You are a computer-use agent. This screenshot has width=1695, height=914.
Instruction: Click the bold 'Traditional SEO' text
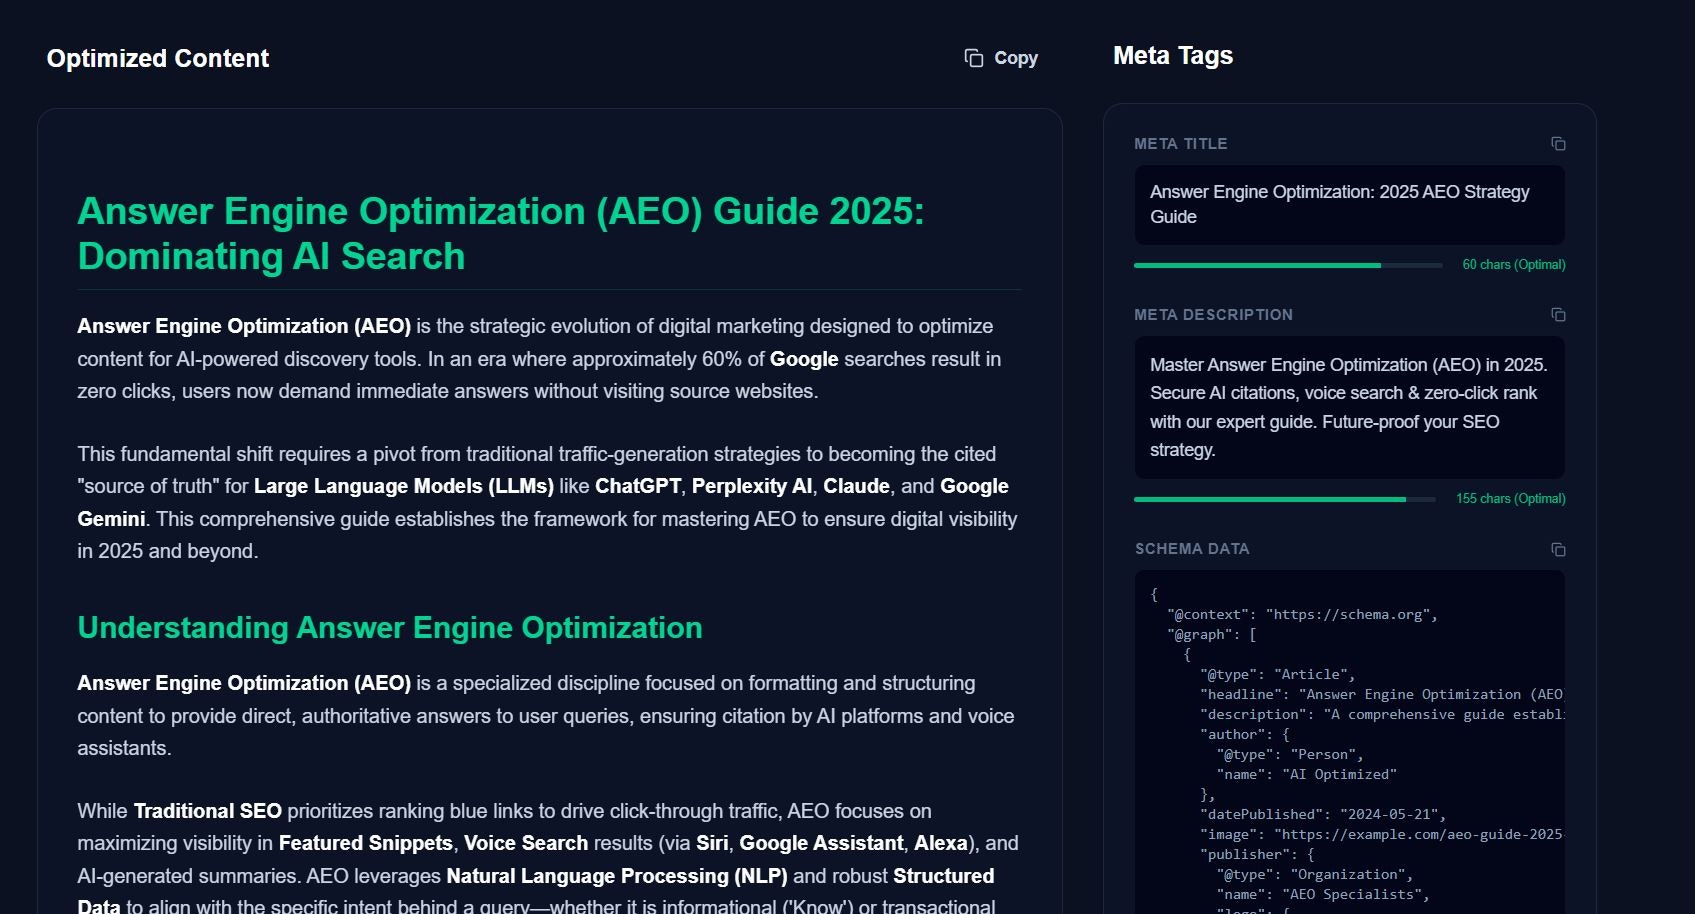(208, 811)
